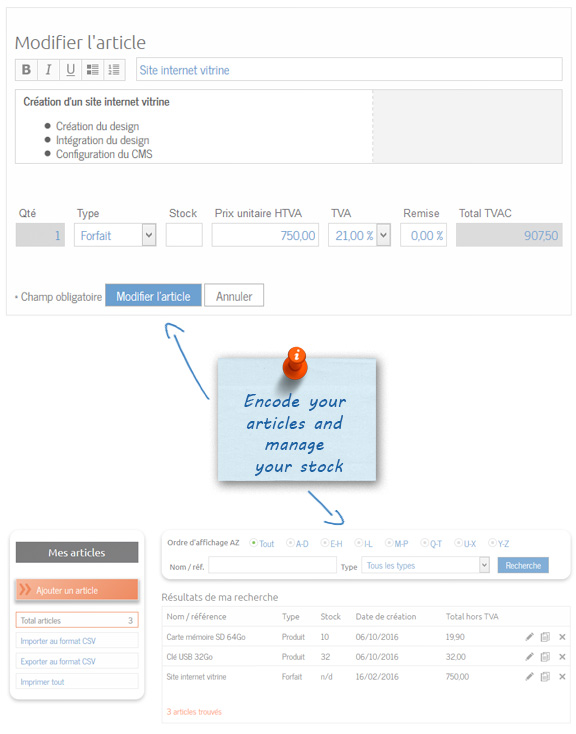Image resolution: width=576 pixels, height=734 pixels.
Task: Select the Q-T display order filter
Action: pyautogui.click(x=425, y=543)
